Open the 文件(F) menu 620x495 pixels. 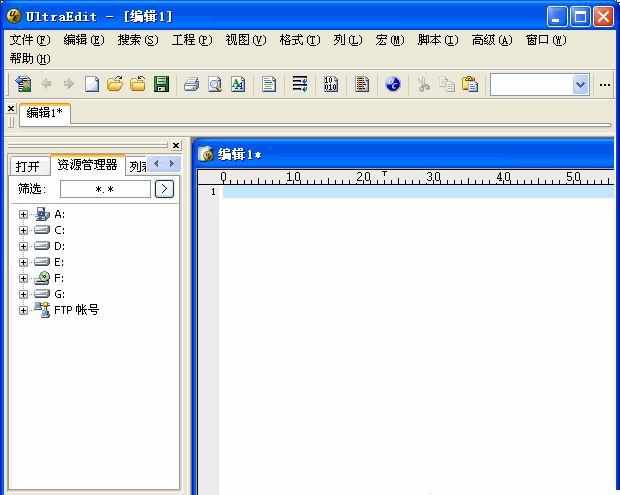click(x=29, y=40)
